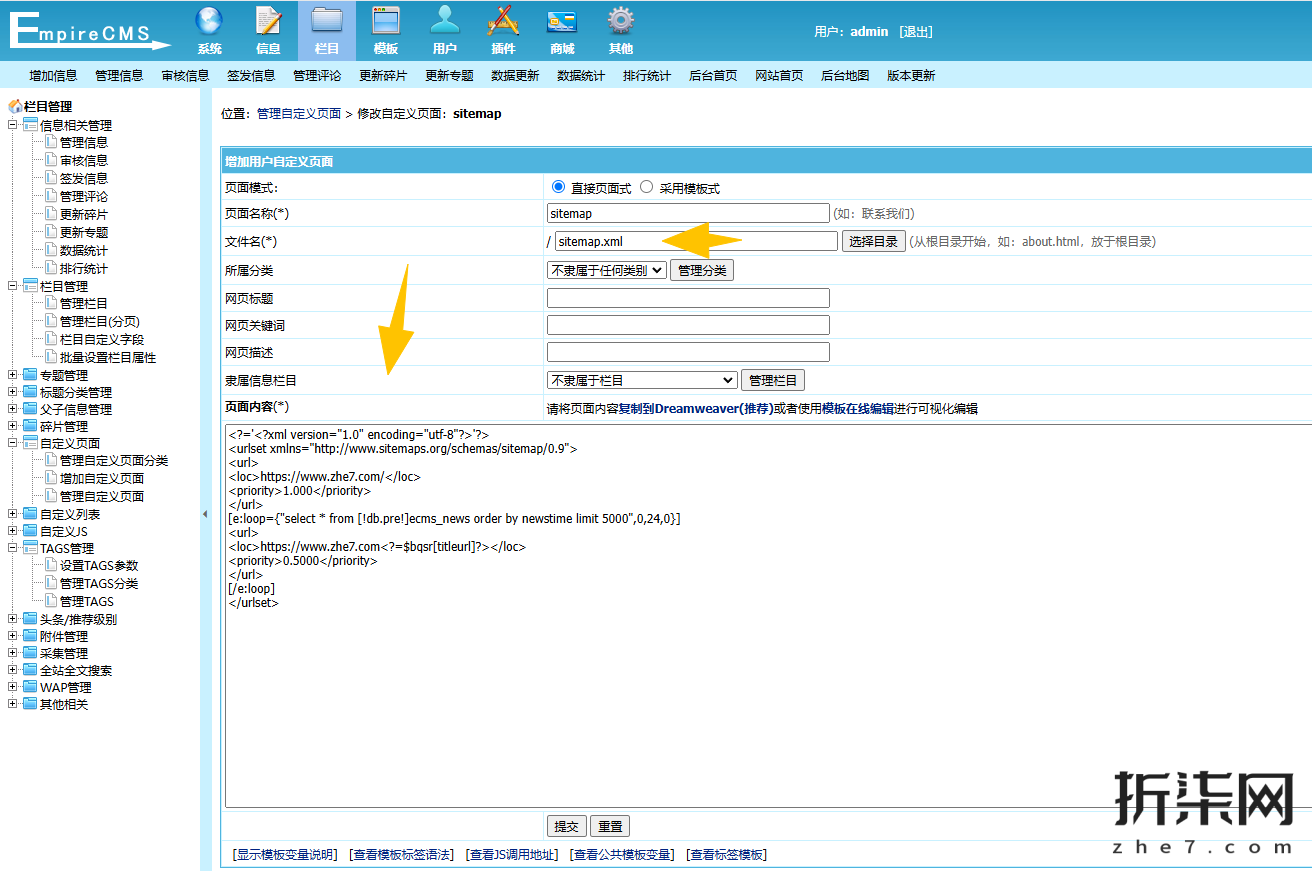Submit the form with 提交 button

(x=566, y=826)
